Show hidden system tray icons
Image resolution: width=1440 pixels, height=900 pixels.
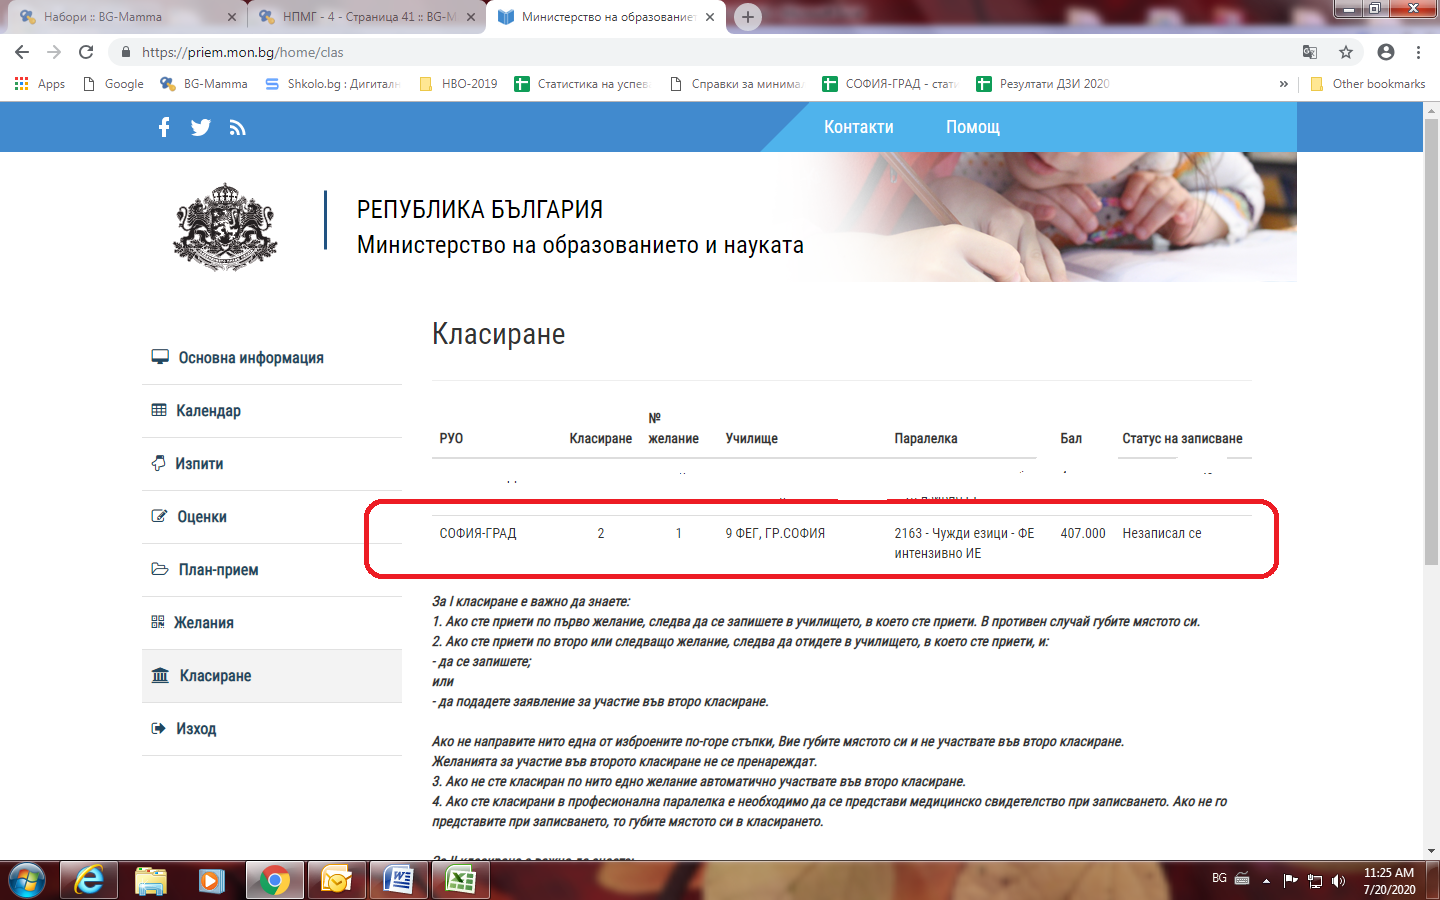point(1266,881)
